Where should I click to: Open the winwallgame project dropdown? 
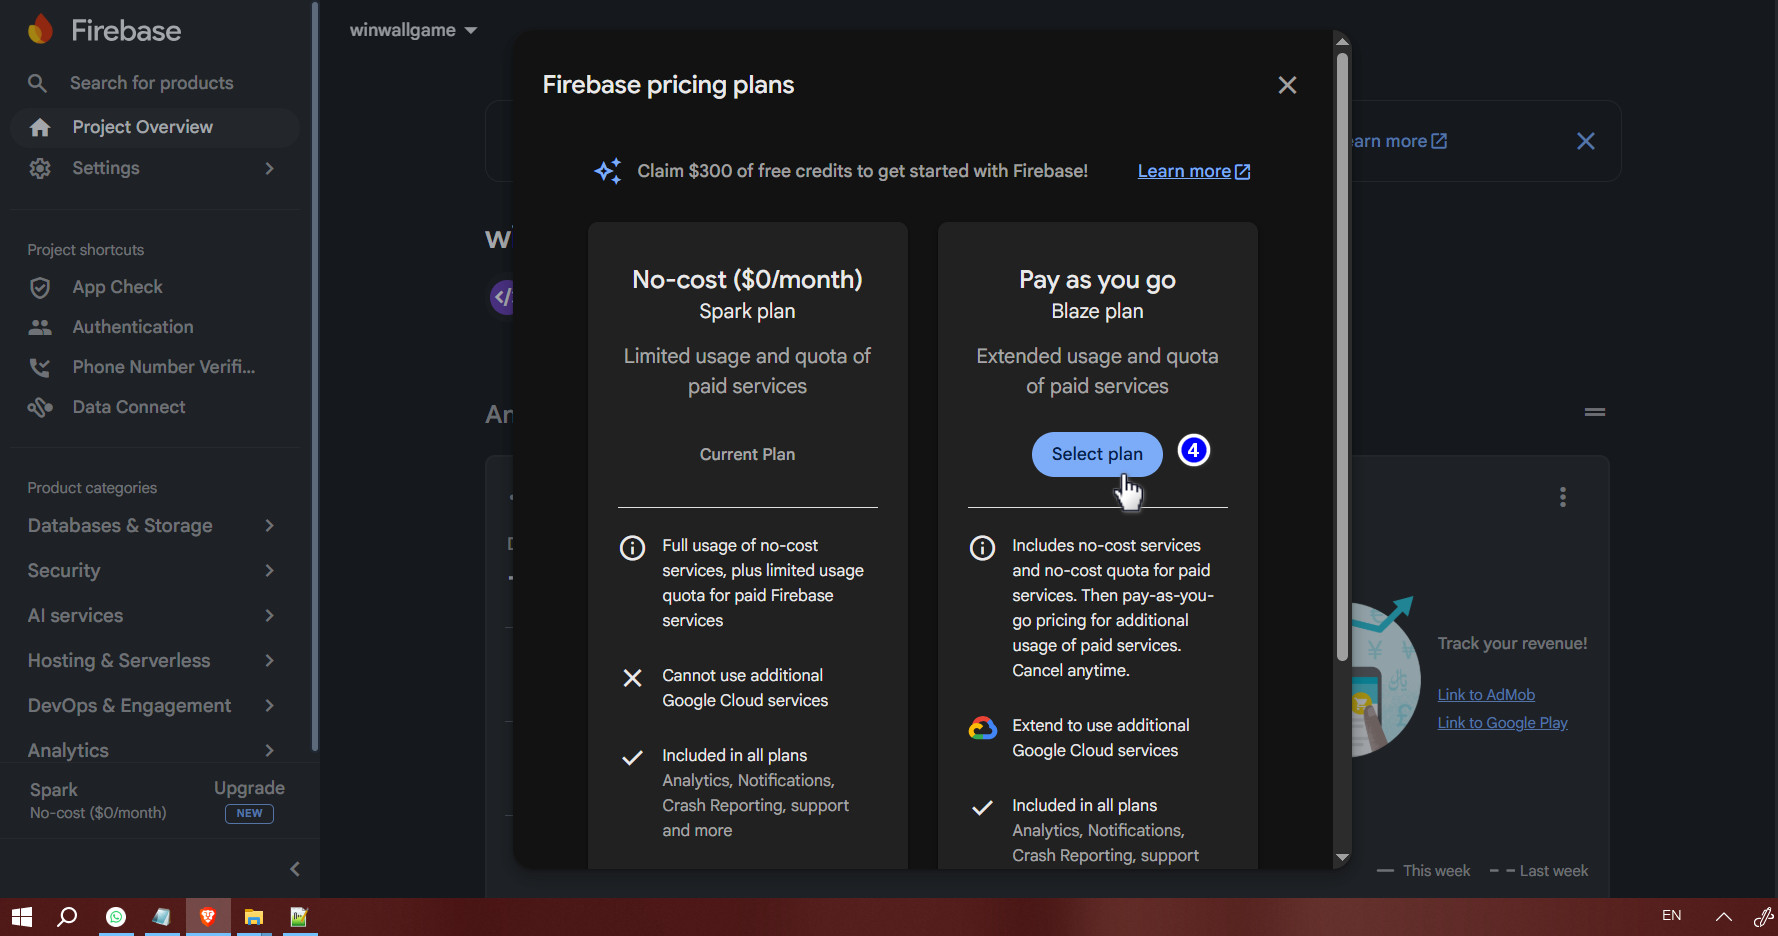tap(413, 30)
